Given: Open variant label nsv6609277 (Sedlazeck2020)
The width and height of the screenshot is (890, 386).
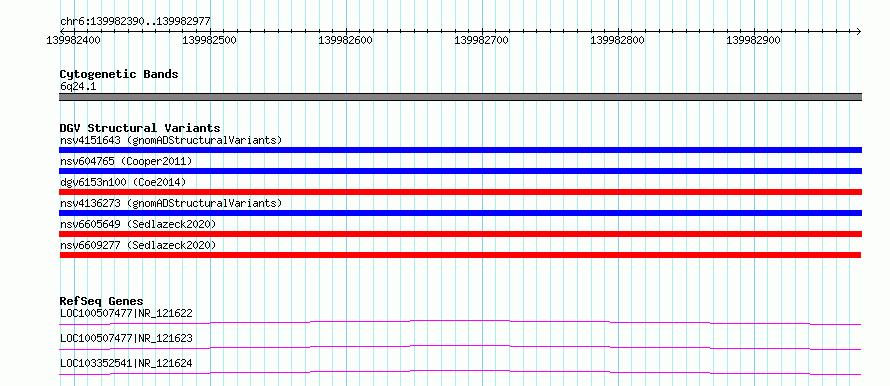Looking at the screenshot, I should pyautogui.click(x=138, y=245).
